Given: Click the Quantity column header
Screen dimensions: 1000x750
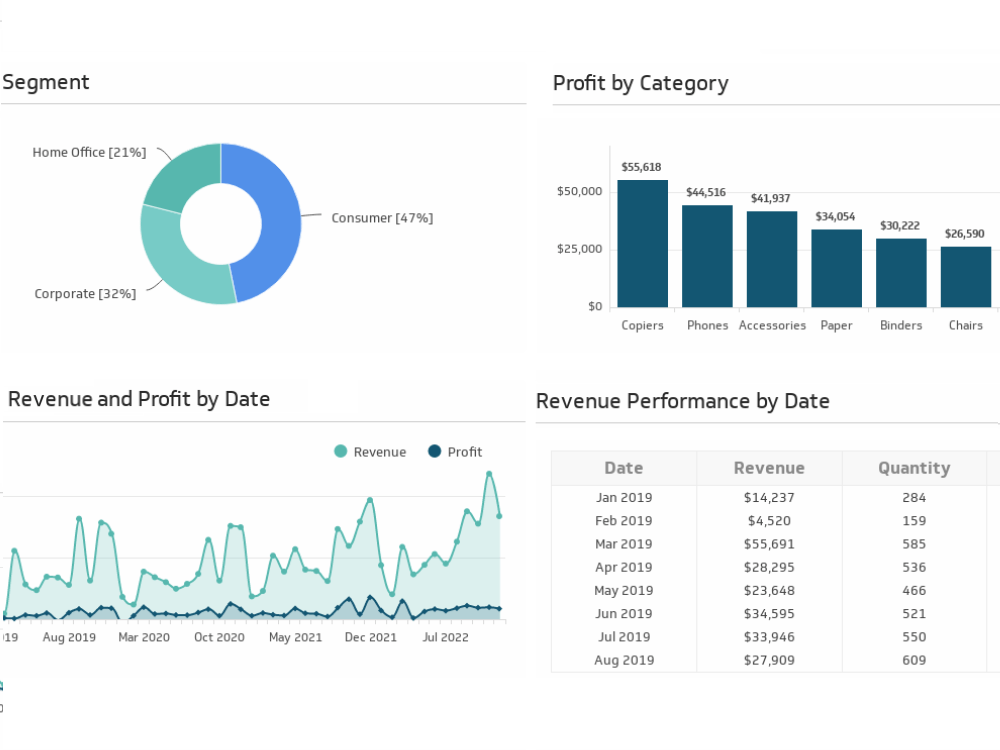Looking at the screenshot, I should 913,468.
